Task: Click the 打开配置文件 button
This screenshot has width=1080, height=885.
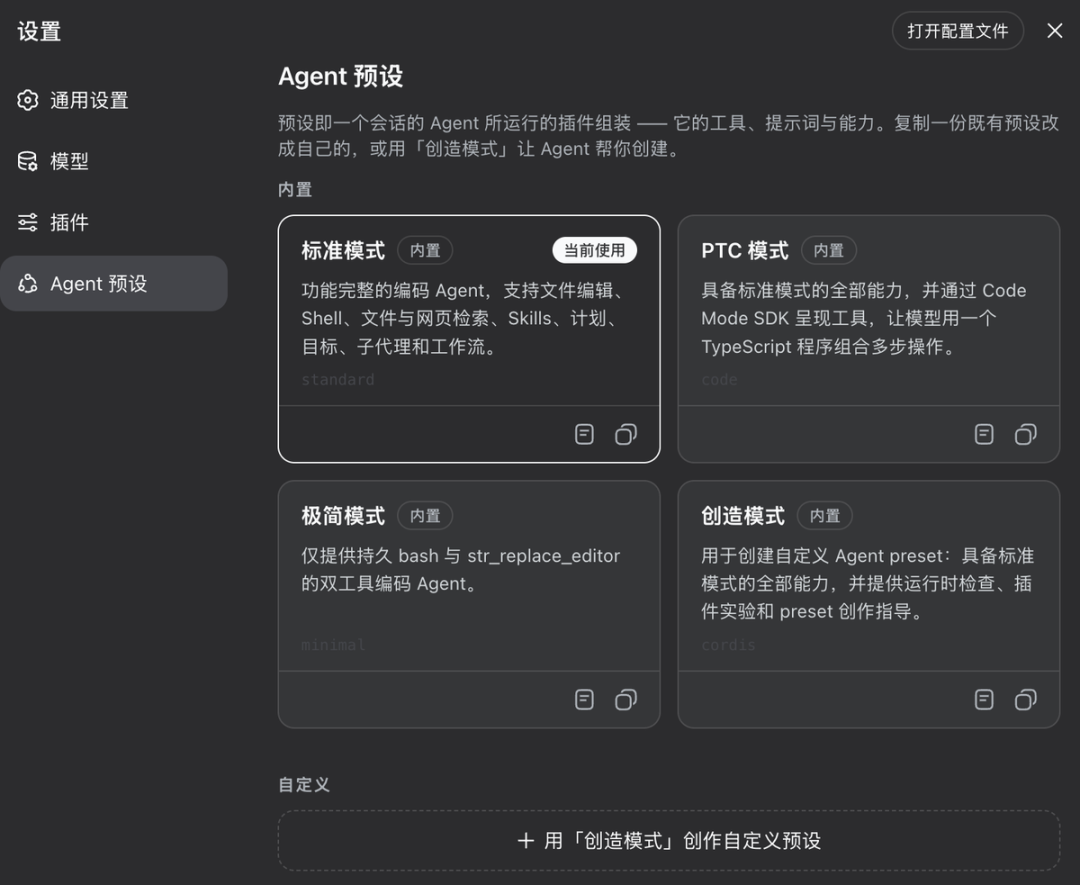Action: [x=957, y=31]
